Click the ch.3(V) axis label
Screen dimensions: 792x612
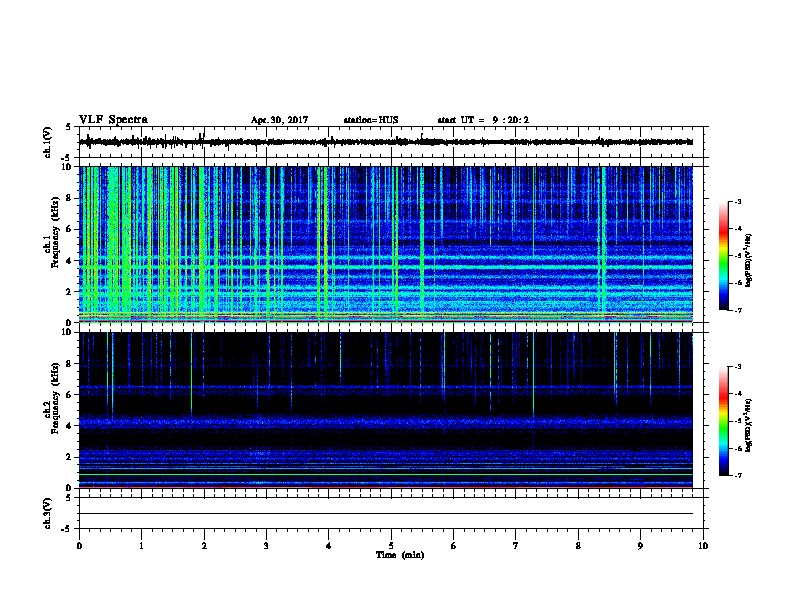(x=47, y=514)
